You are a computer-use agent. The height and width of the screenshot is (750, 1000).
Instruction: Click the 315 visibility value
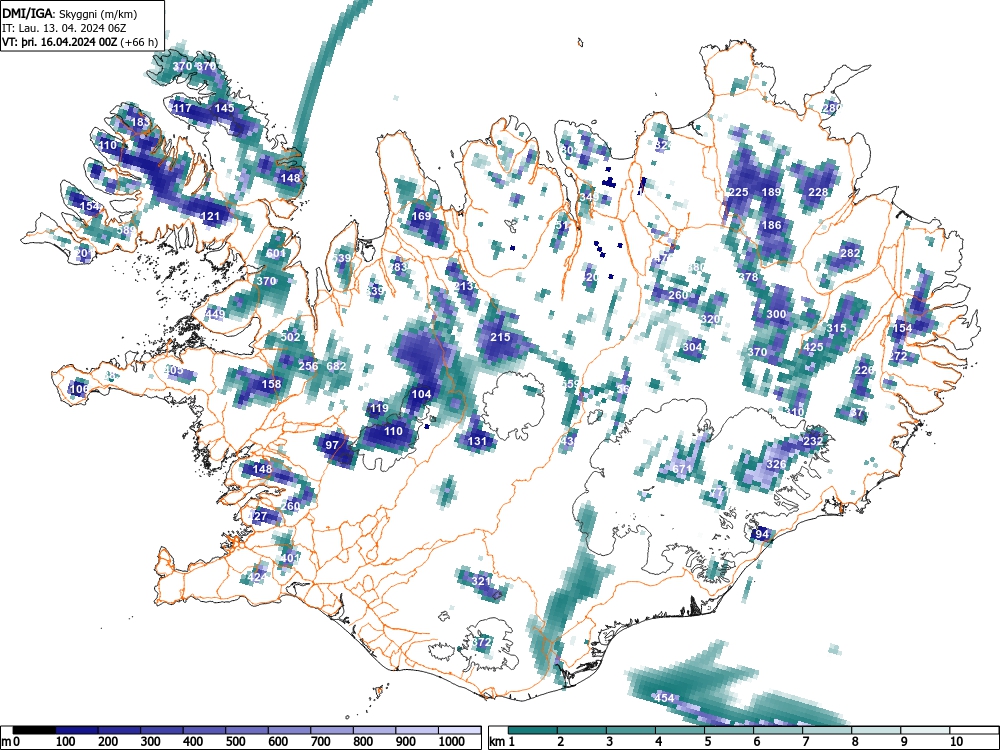(x=836, y=328)
